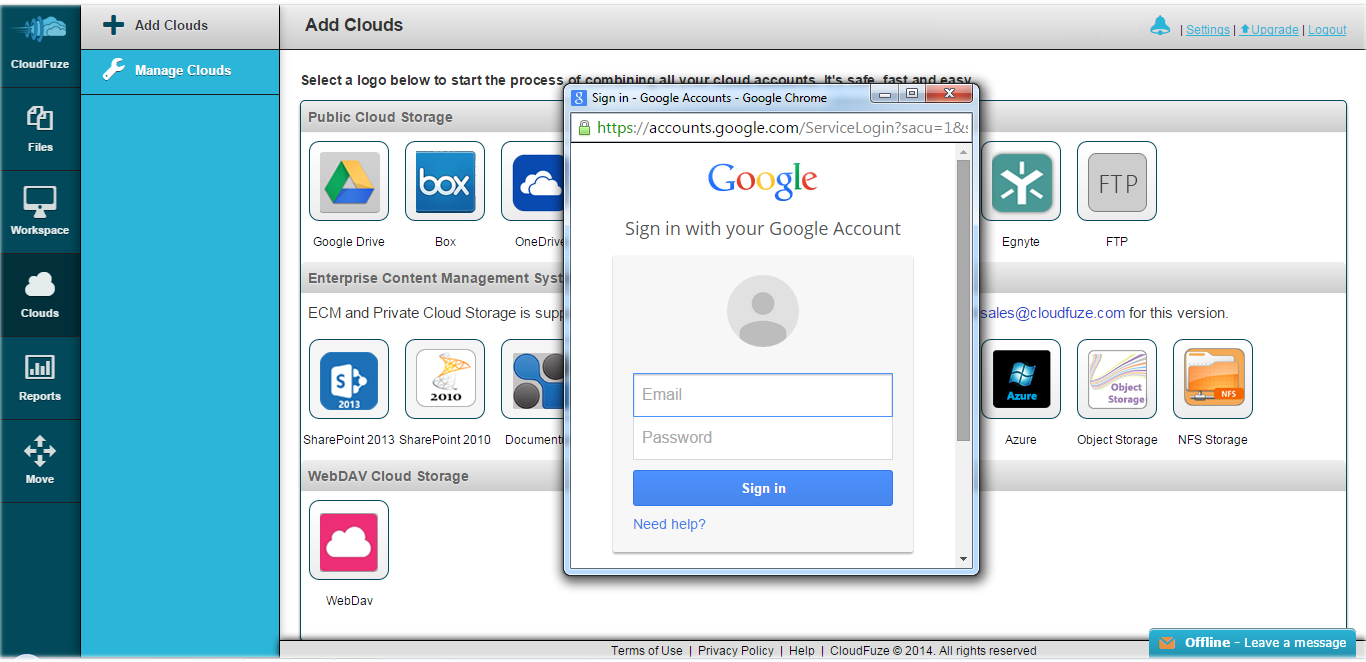Choose the Documentum logo

tap(533, 379)
